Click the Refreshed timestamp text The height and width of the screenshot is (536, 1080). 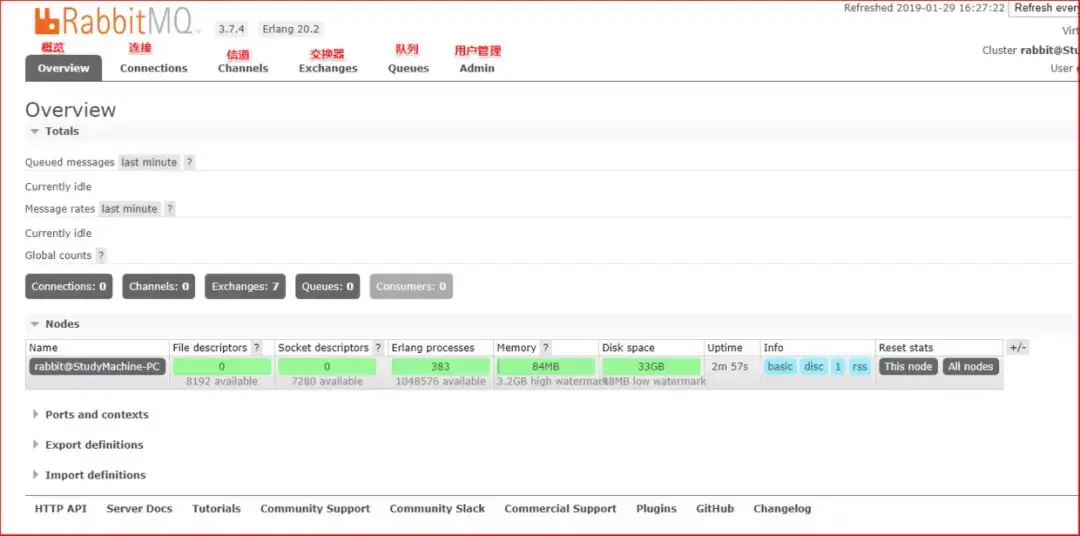(924, 8)
